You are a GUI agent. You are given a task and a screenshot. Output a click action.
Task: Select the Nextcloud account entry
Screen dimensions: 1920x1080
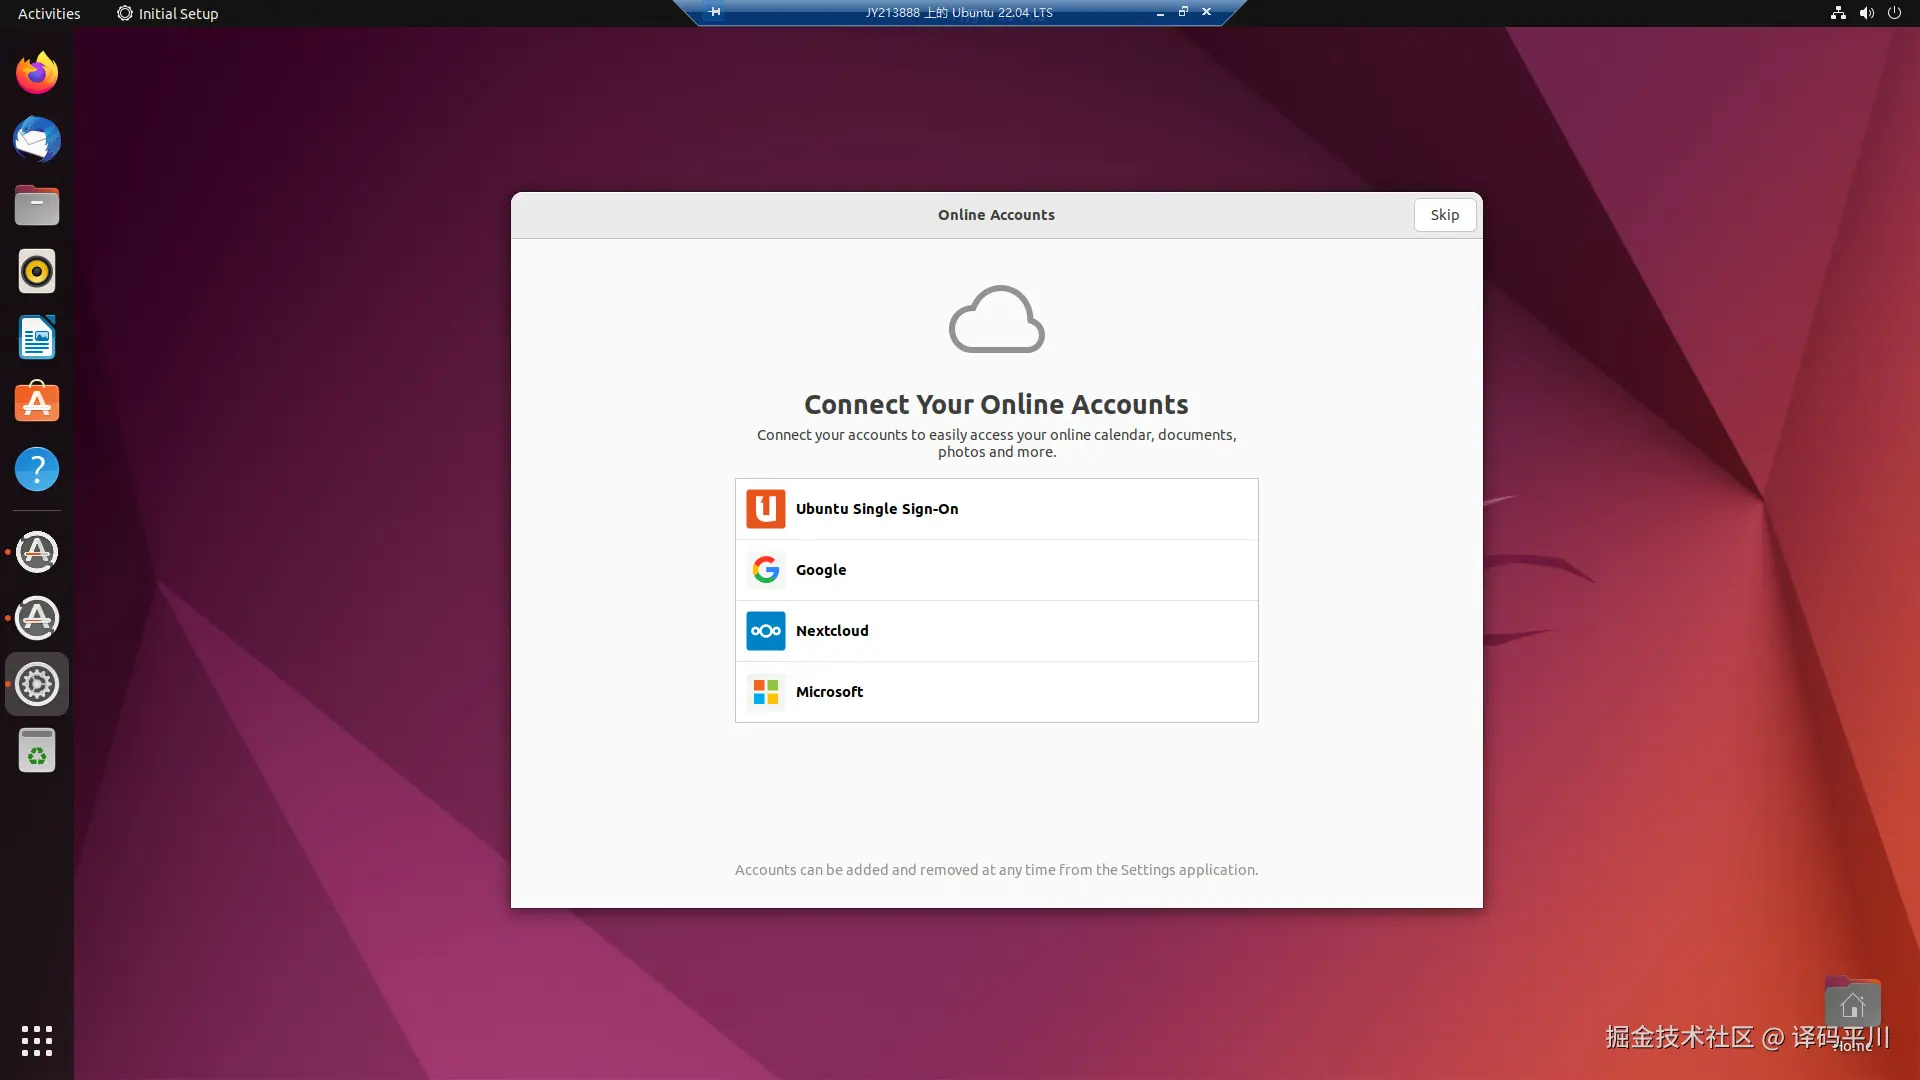click(996, 631)
